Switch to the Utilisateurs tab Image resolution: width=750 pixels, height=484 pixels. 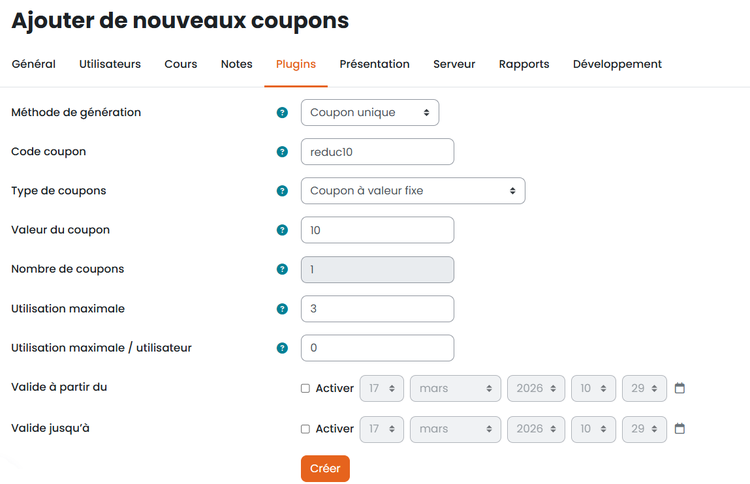coord(110,64)
